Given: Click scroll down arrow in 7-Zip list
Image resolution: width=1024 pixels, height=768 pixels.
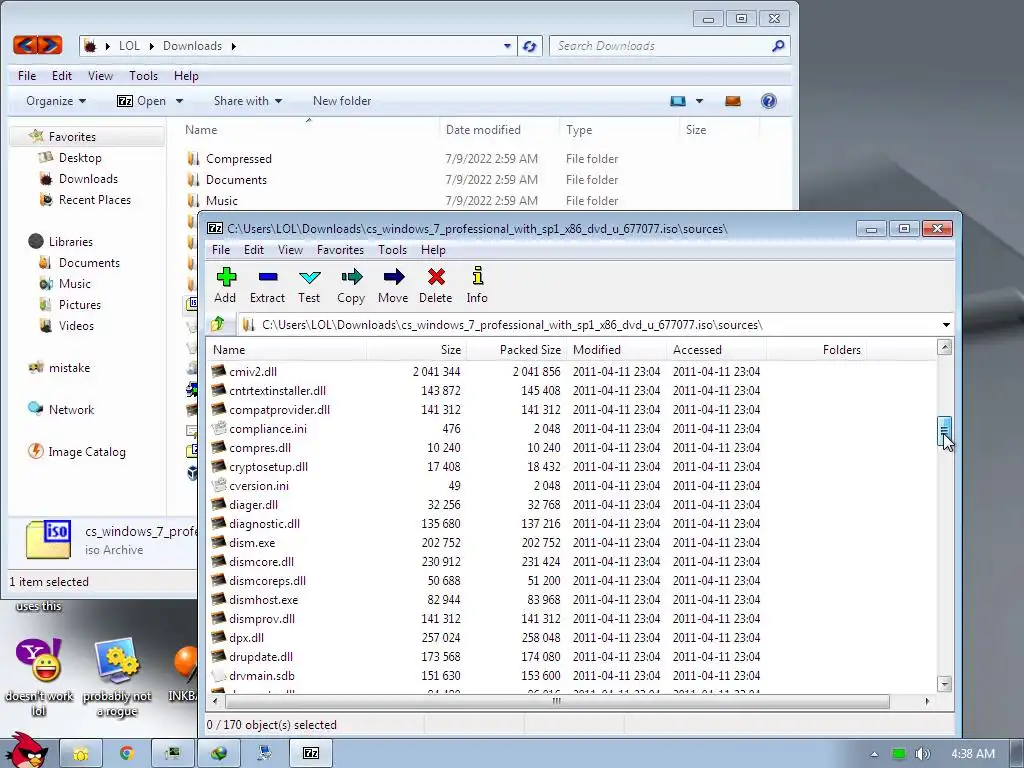Looking at the screenshot, I should [x=944, y=684].
